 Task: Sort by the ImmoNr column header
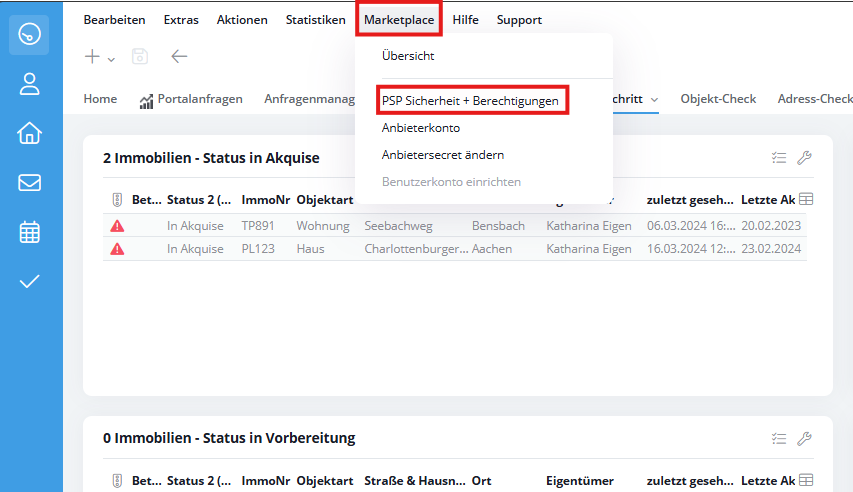[x=265, y=200]
